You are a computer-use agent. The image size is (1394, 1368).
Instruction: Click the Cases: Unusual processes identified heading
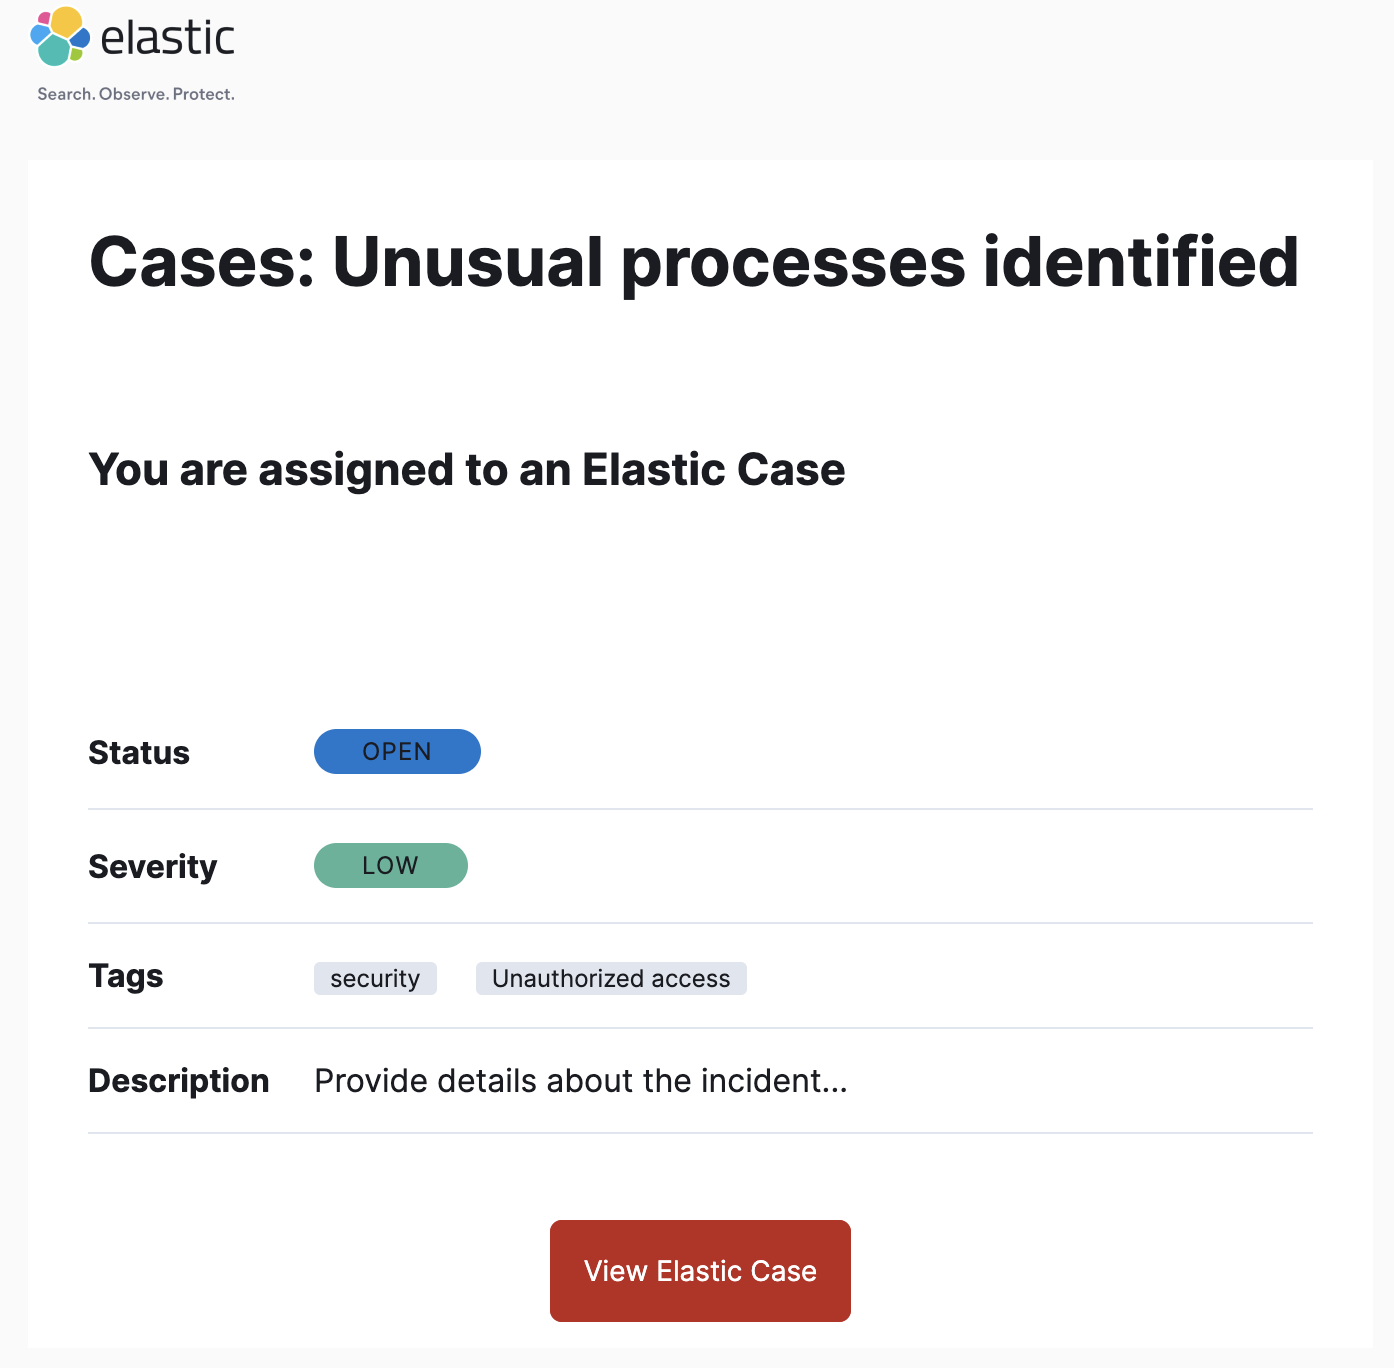(x=694, y=262)
